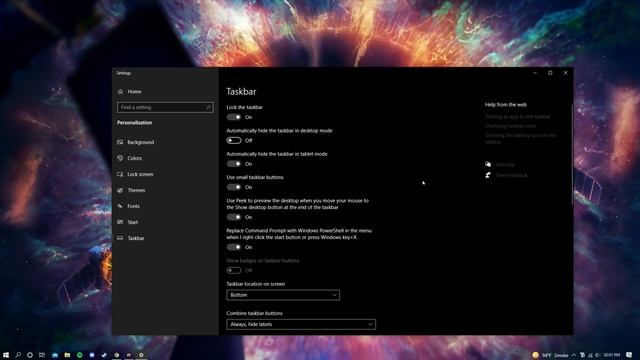640x360 pixels.
Task: Click the Give feedback person icon
Action: (488, 175)
